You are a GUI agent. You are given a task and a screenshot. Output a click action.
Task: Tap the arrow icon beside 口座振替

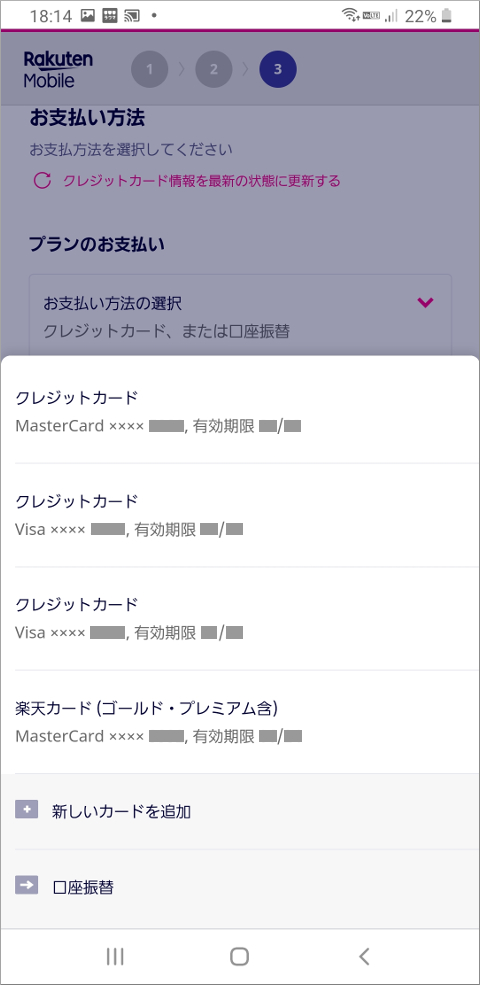click(x=26, y=886)
